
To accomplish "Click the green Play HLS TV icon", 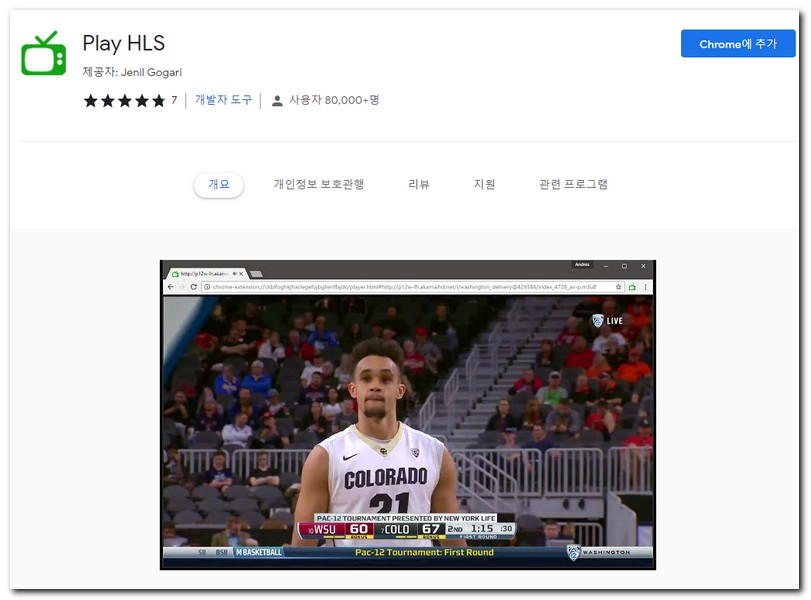I will tap(44, 53).
